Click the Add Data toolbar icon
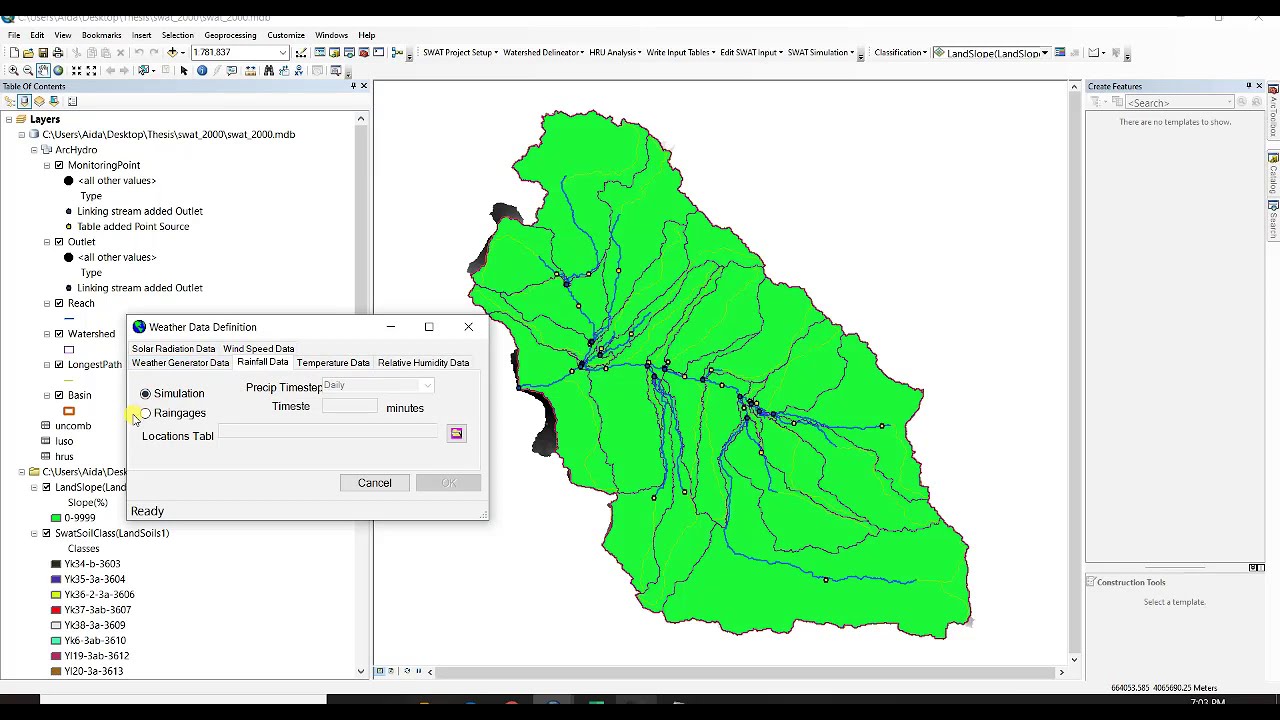Screen dimensions: 1280x720 click(172, 52)
